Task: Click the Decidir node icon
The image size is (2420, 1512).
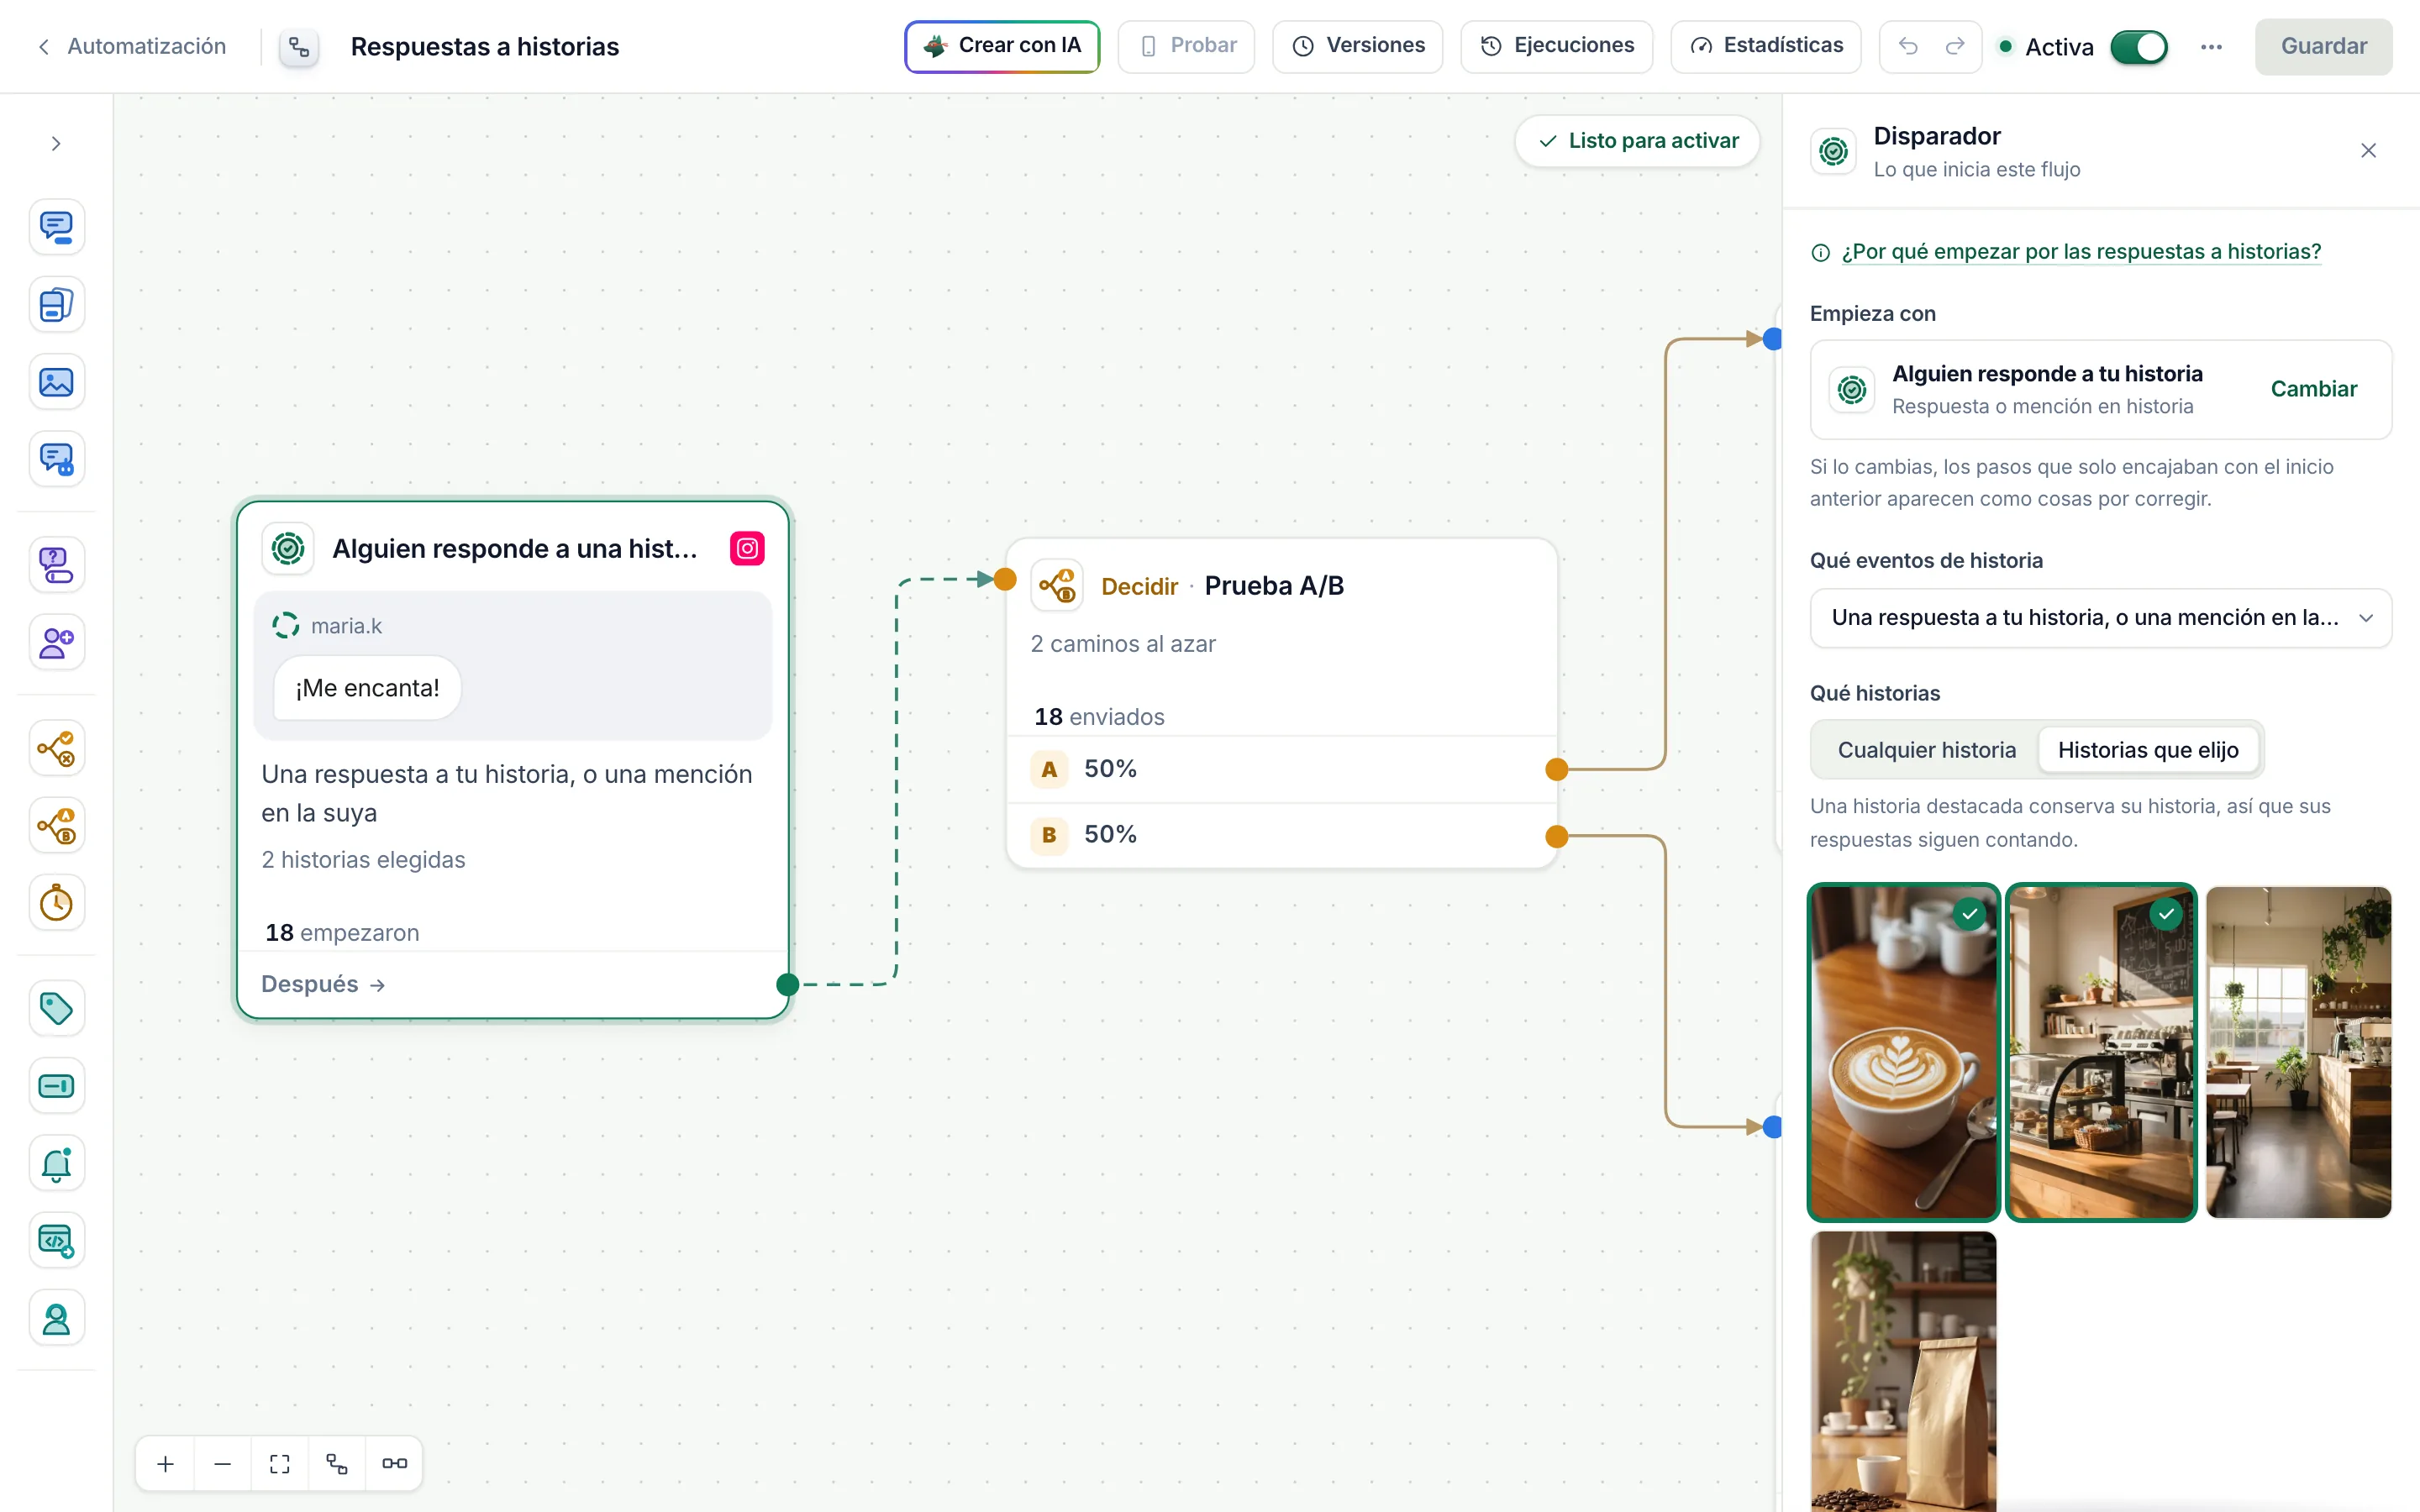Action: (x=1056, y=586)
